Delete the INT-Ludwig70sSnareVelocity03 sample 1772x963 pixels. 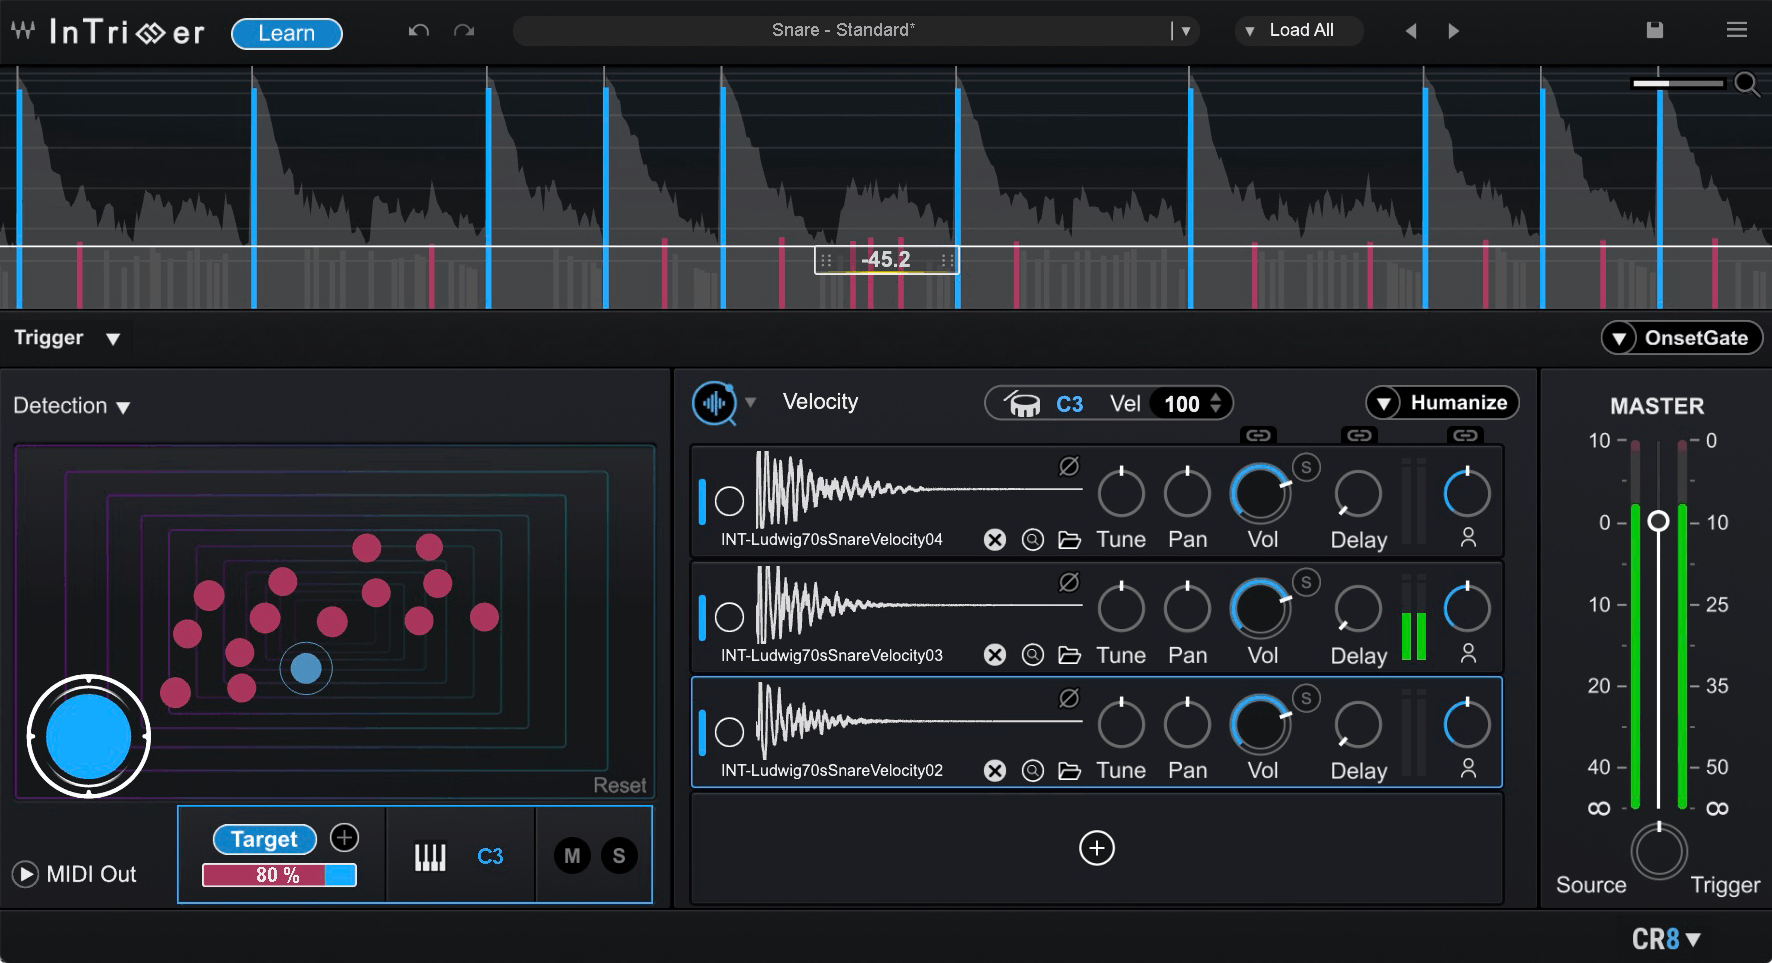click(x=995, y=655)
